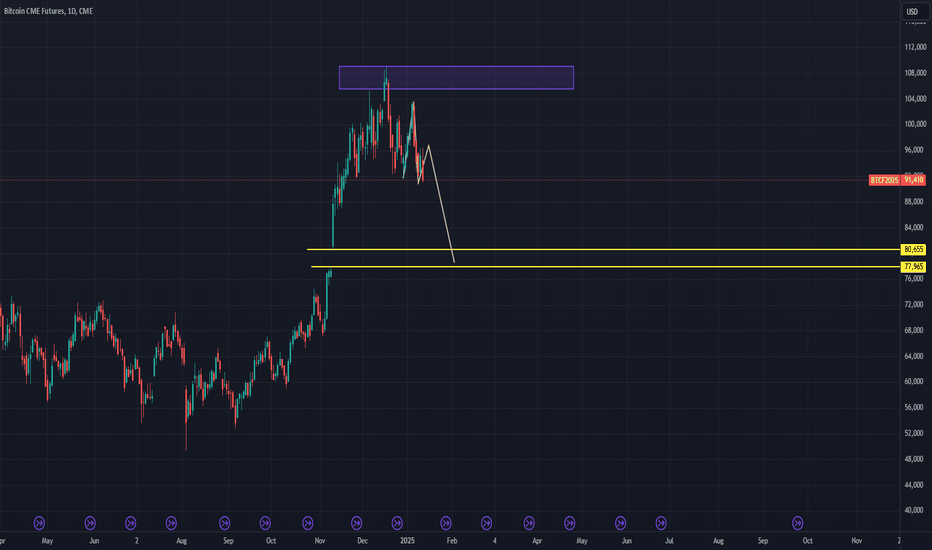Screen dimensions: 932x550
Task: Open the last event marker on the timeline
Action: (x=798, y=523)
